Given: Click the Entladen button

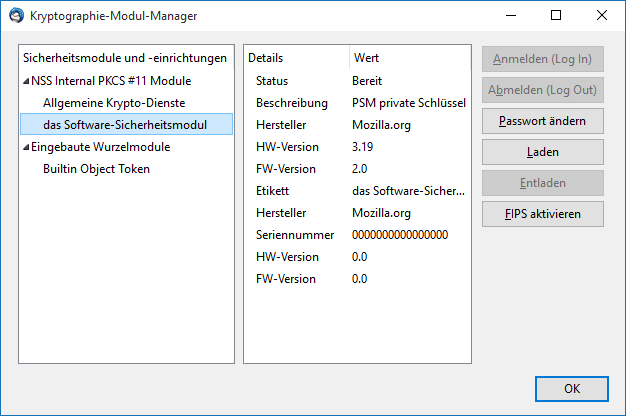Looking at the screenshot, I should pyautogui.click(x=543, y=183).
